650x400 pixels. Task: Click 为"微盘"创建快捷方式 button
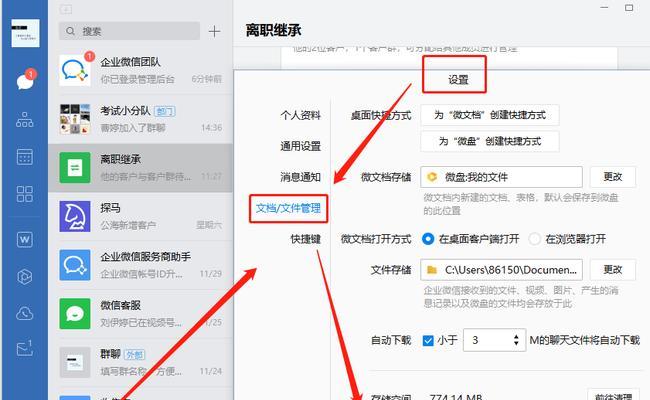(490, 141)
